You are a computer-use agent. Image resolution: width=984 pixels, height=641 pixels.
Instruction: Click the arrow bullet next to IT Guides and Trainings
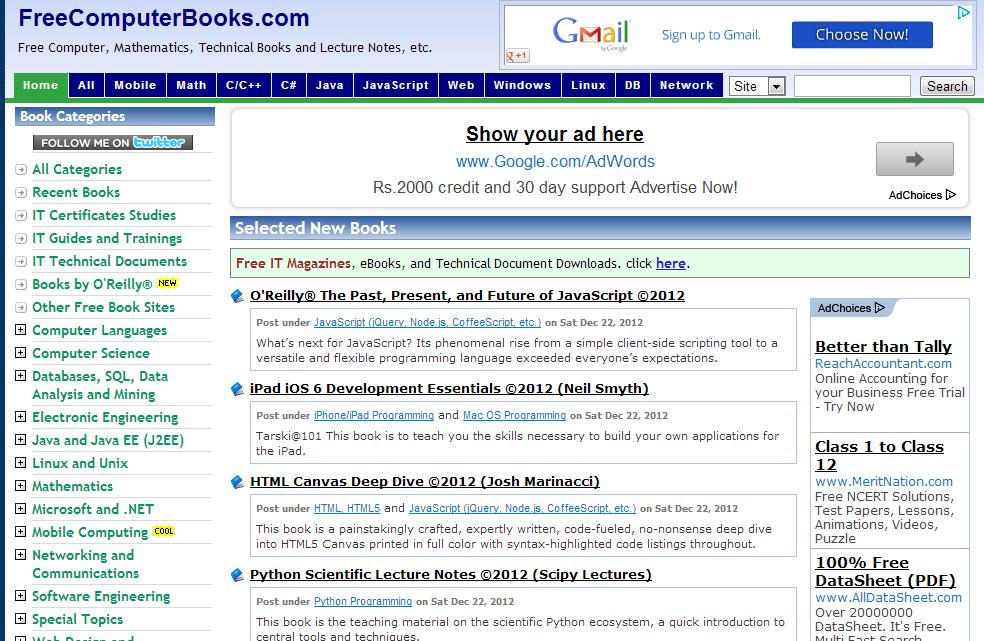point(21,239)
